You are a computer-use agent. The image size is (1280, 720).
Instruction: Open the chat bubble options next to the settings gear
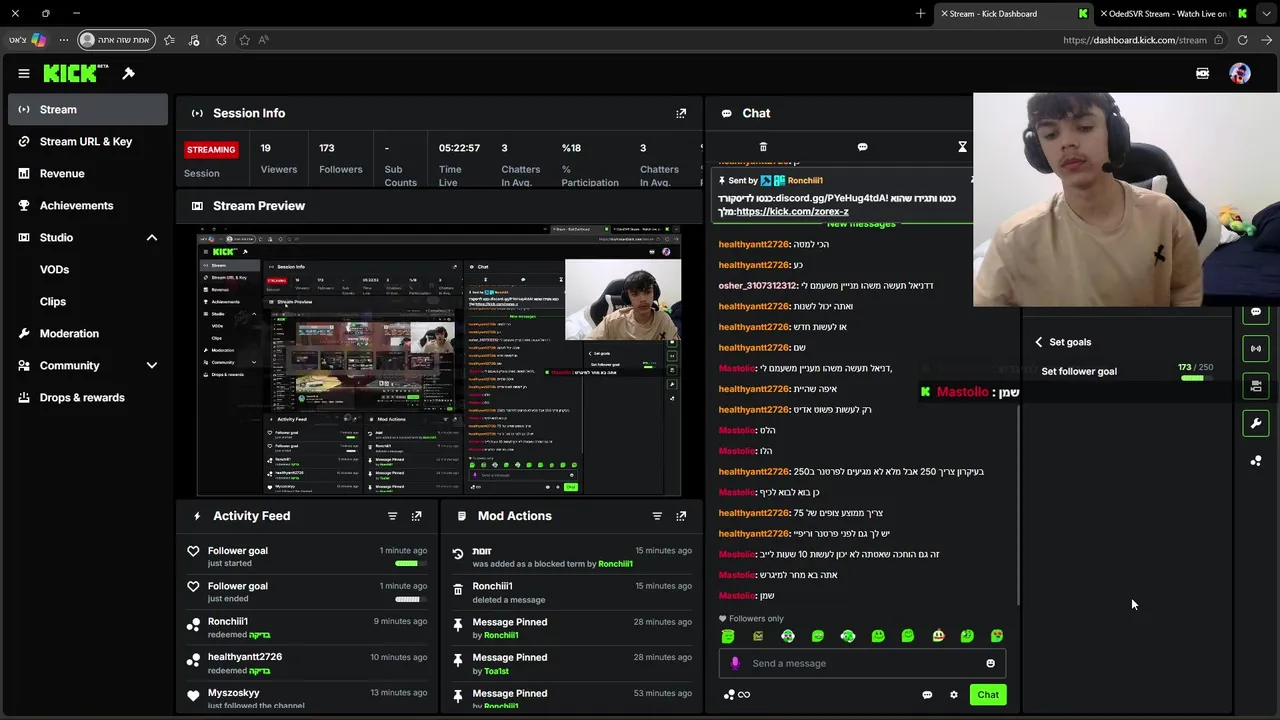point(927,695)
